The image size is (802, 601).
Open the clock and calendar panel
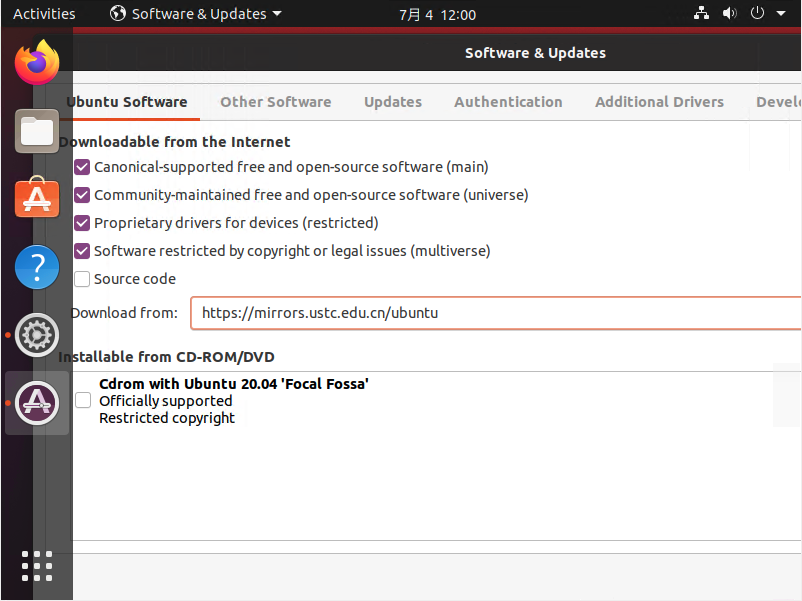click(x=437, y=14)
